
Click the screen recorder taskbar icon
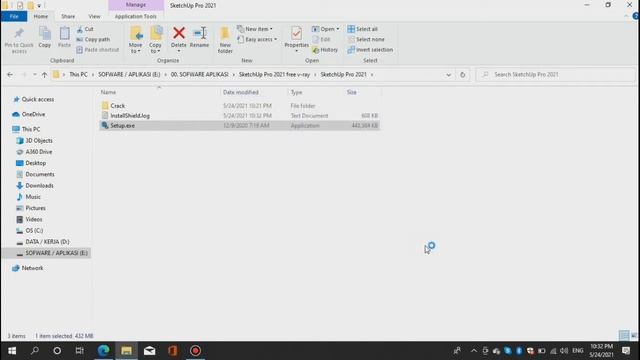(x=196, y=351)
